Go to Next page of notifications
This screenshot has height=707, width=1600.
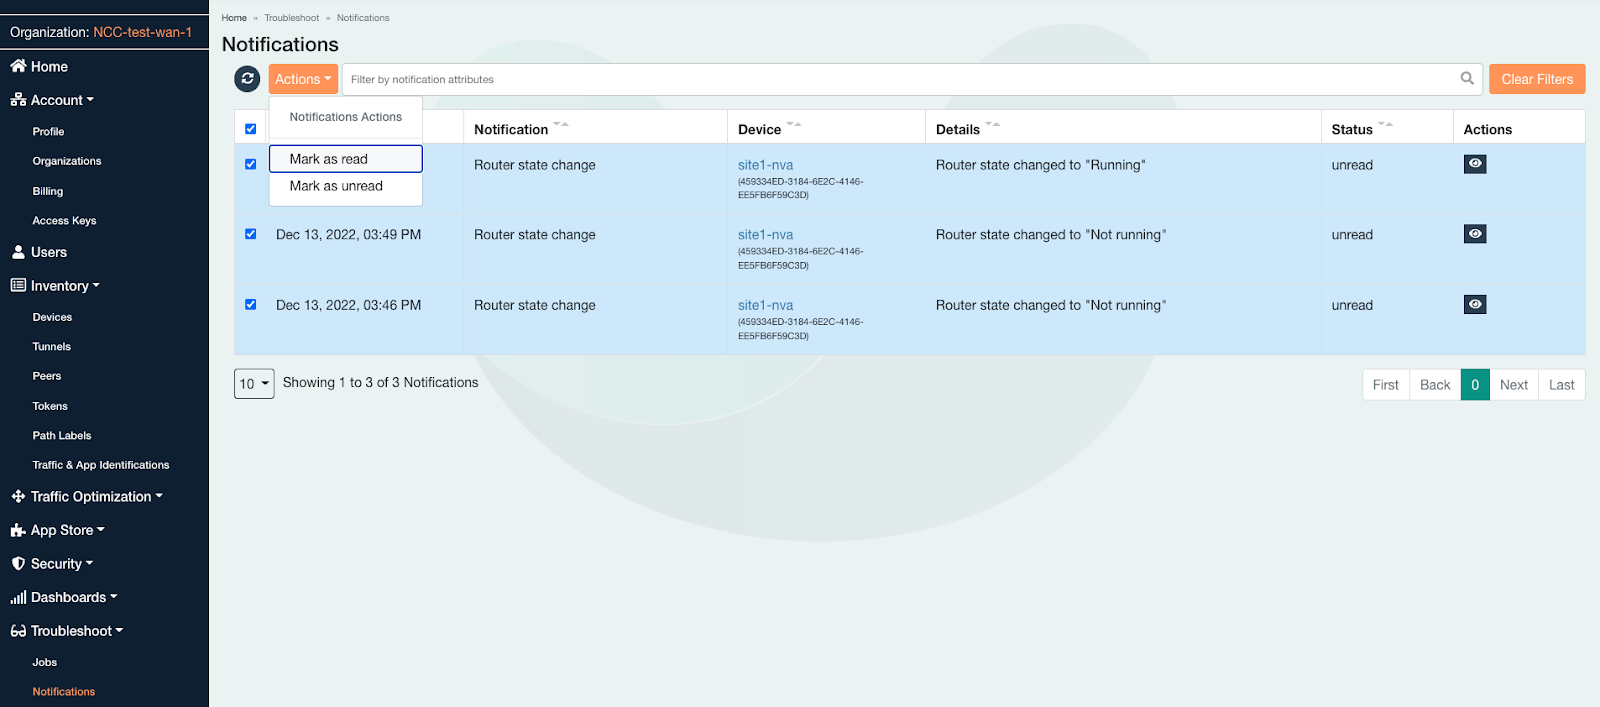[x=1513, y=385]
